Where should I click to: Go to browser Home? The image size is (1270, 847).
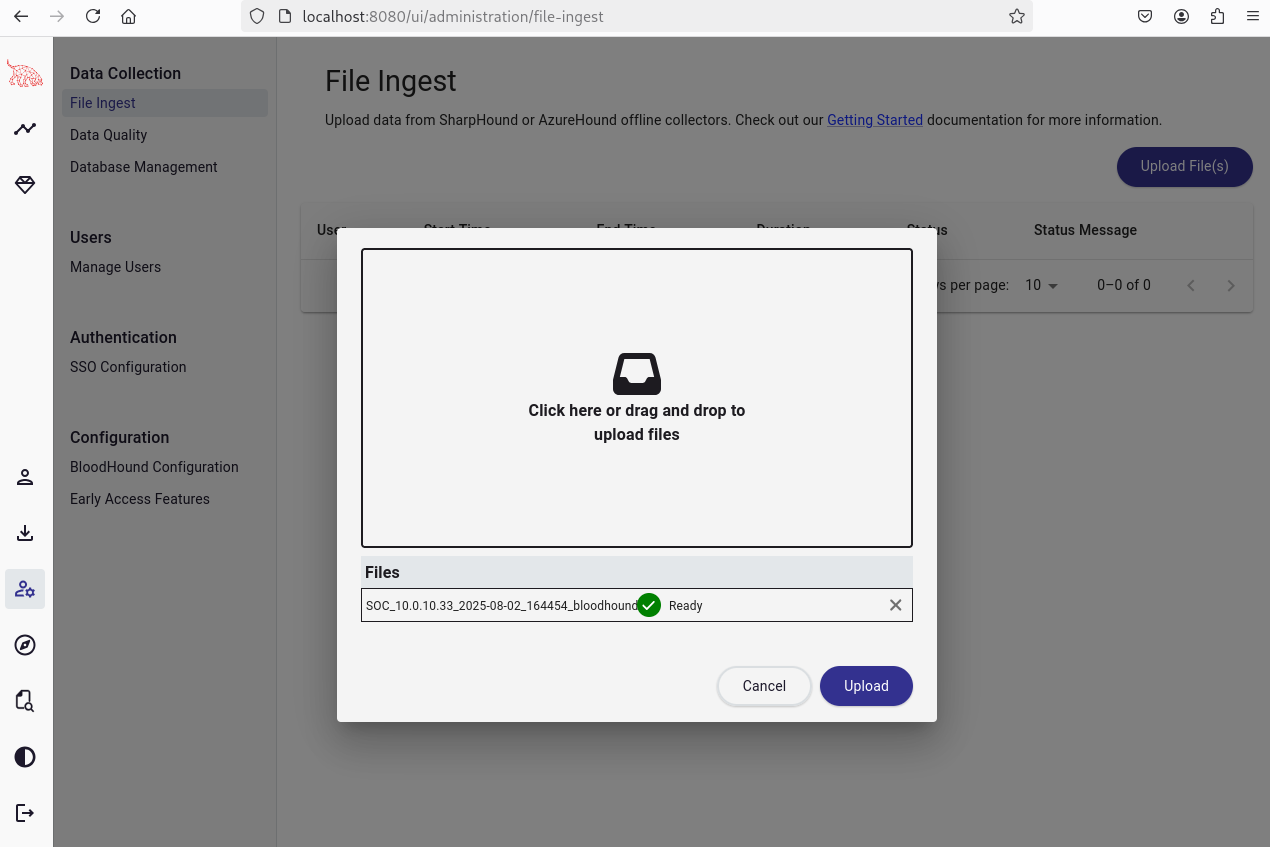[128, 16]
